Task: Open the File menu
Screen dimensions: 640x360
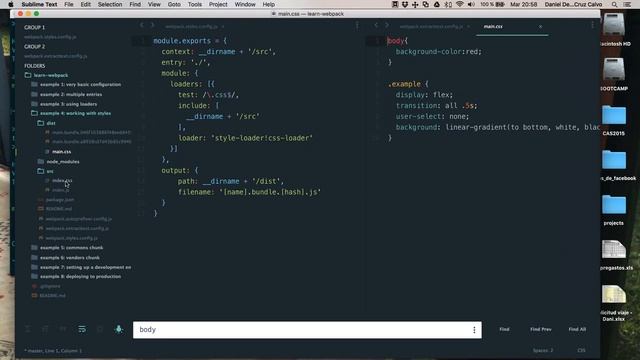Action: [x=69, y=4]
